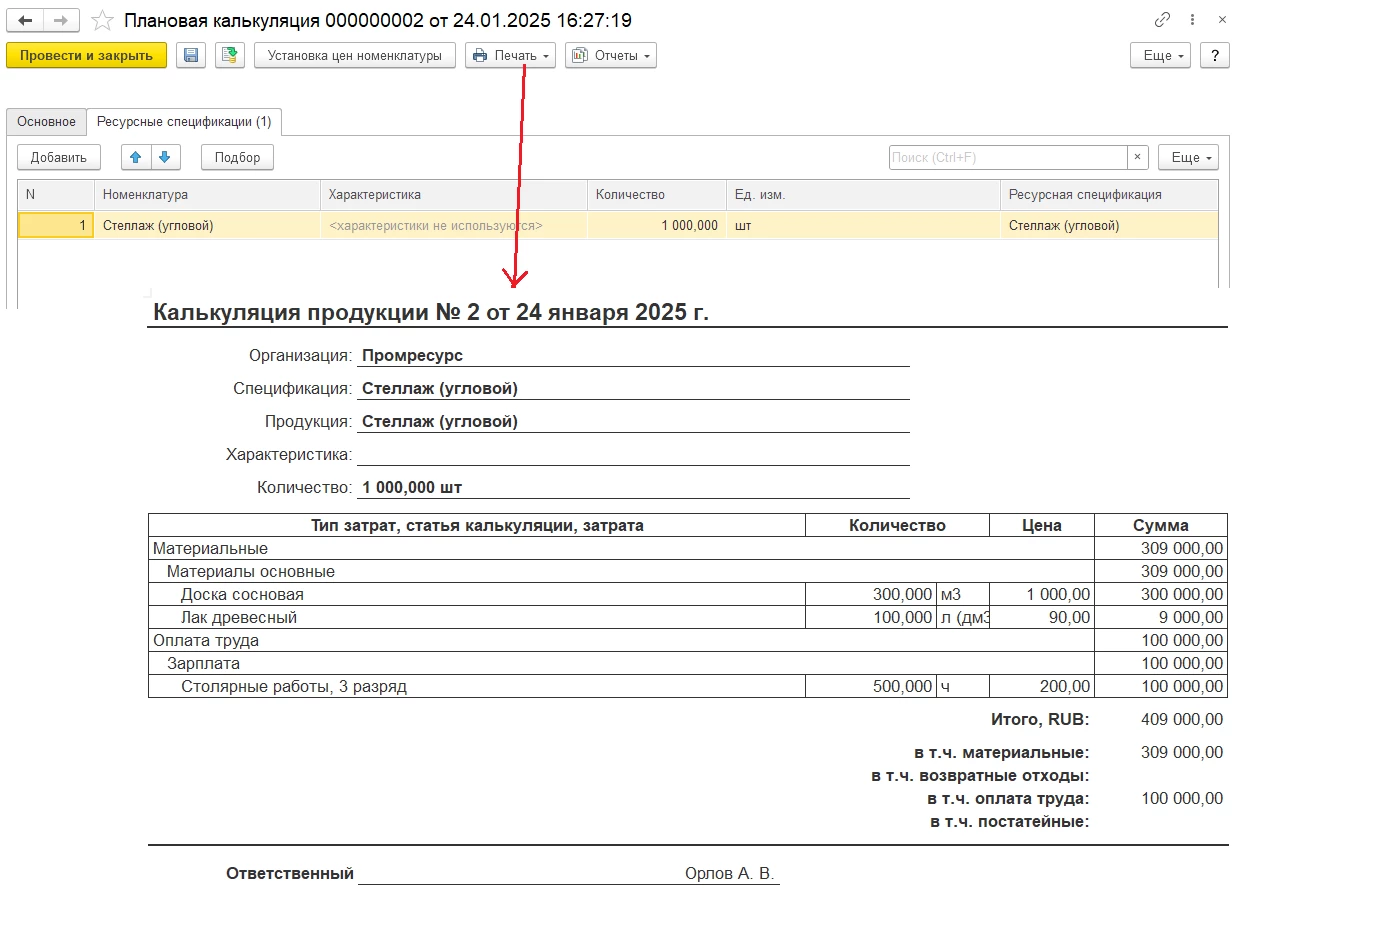1400x925 pixels.
Task: Open the table's Еще menu beside search
Action: pos(1188,157)
